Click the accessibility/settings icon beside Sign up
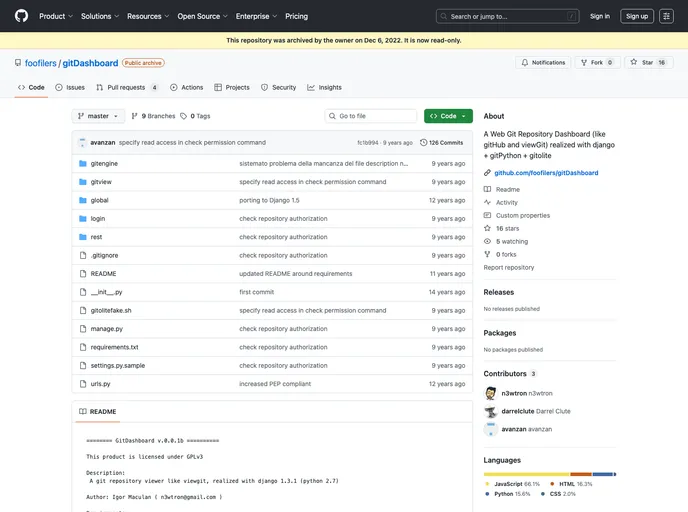The height and width of the screenshot is (512, 688). point(666,16)
